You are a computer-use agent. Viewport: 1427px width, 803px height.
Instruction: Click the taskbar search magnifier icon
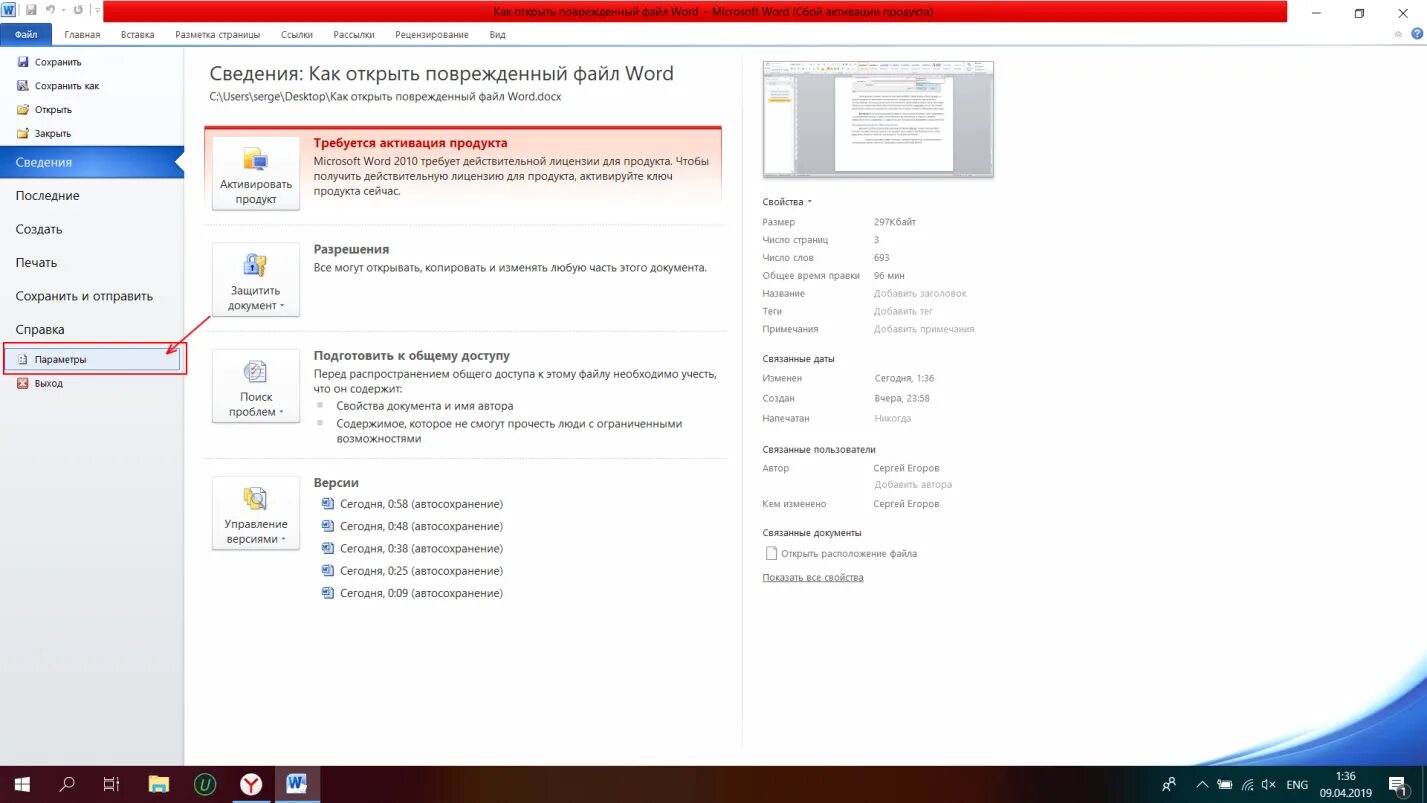point(67,785)
